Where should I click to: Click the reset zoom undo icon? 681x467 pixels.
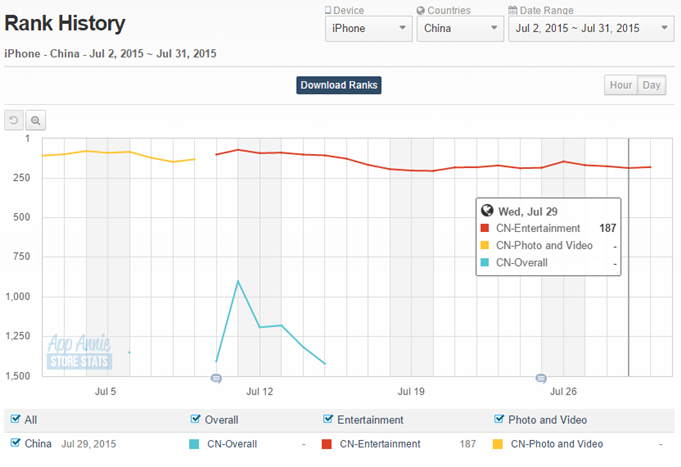14,120
